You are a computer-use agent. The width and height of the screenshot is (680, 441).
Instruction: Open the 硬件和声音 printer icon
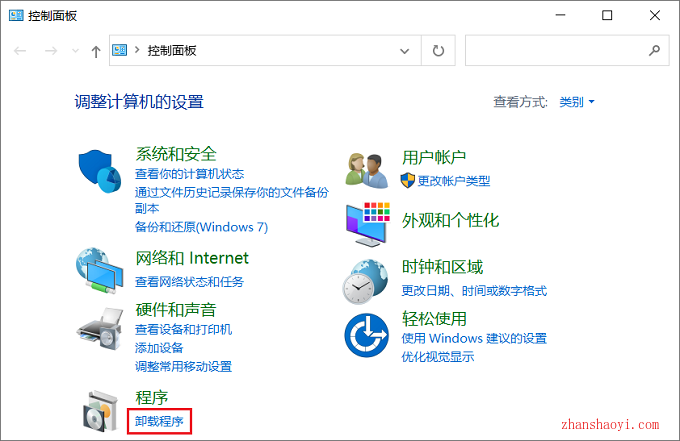100,328
